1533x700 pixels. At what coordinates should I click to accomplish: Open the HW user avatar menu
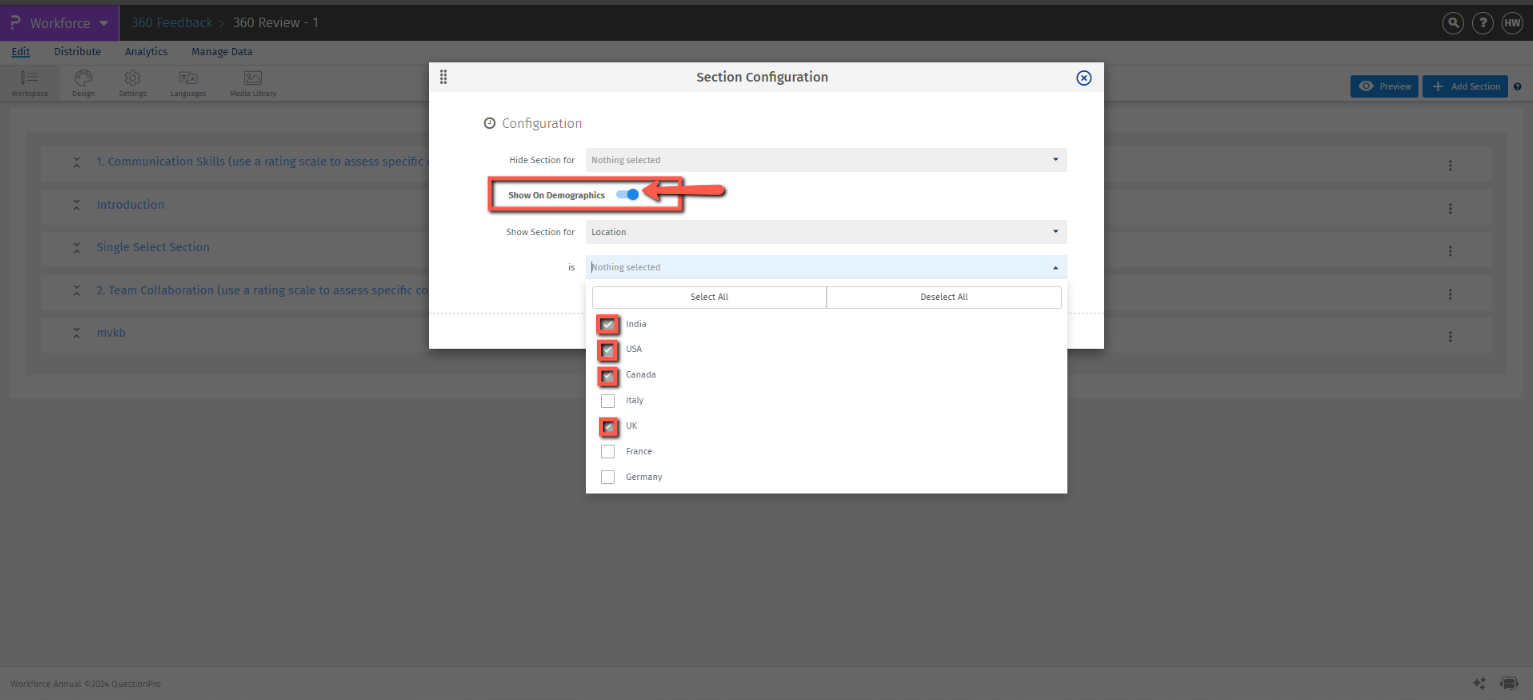1511,23
